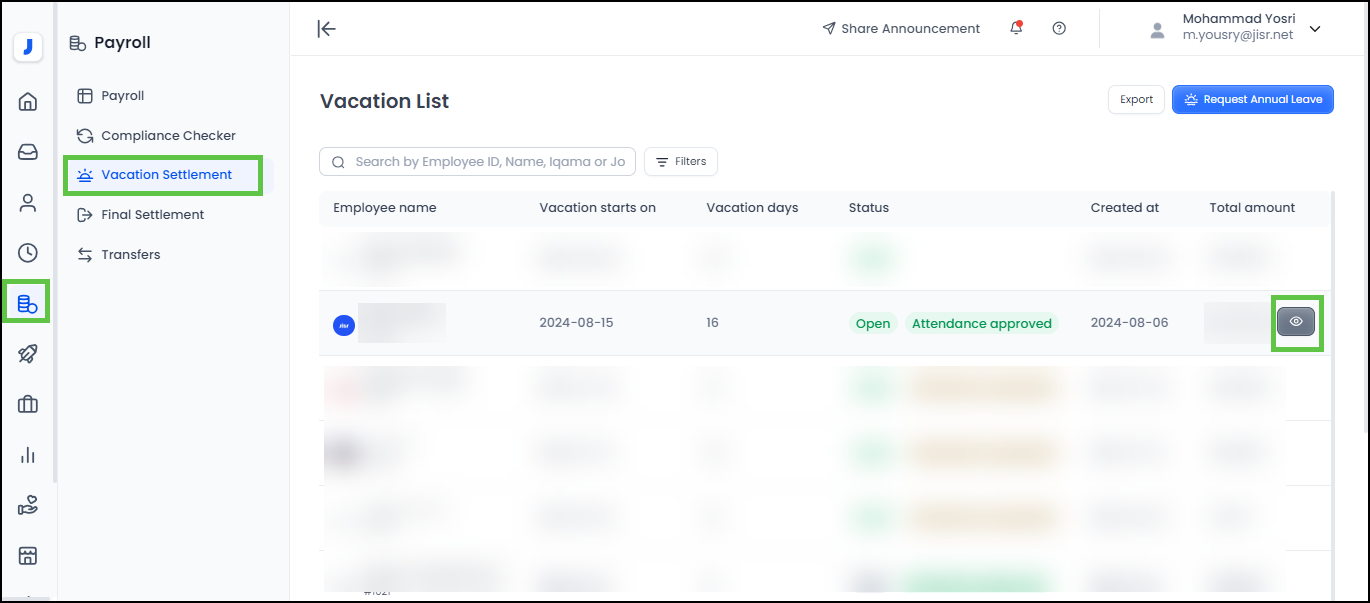Viewport: 1370px width, 603px height.
Task: Open the rocket icon in the sidebar
Action: 28,354
